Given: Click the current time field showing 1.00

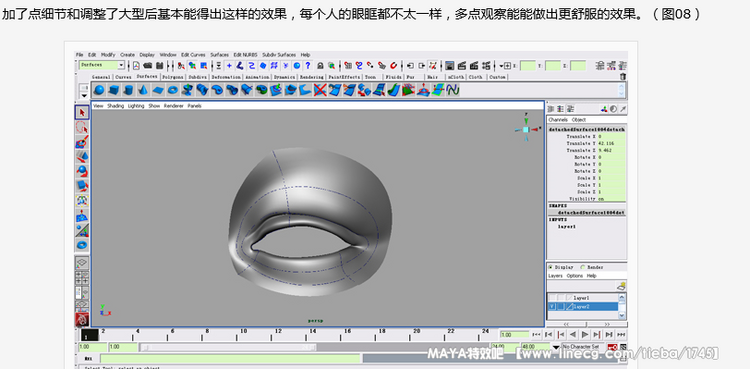Looking at the screenshot, I should tap(514, 335).
